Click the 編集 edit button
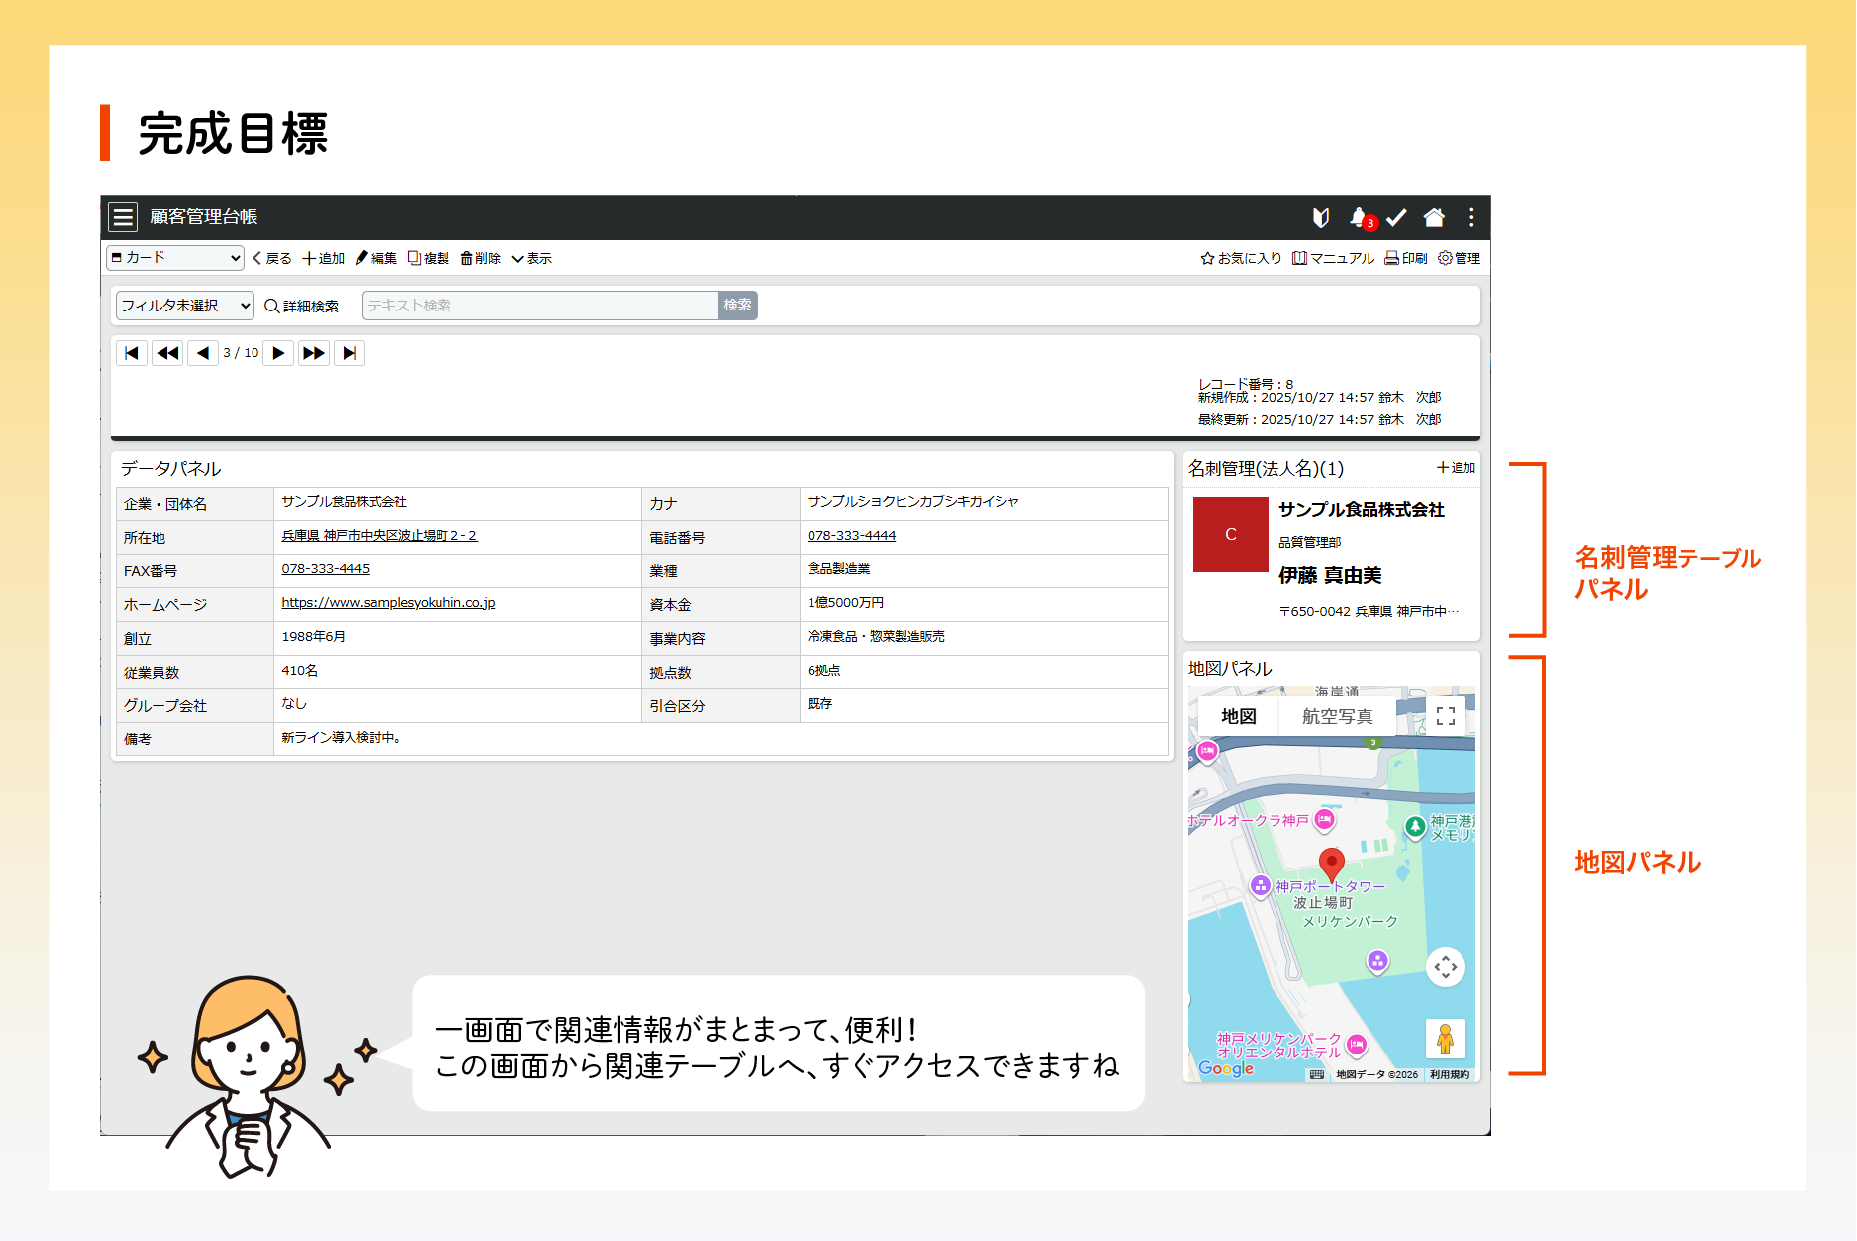Viewport: 1857px width, 1241px height. 377,258
